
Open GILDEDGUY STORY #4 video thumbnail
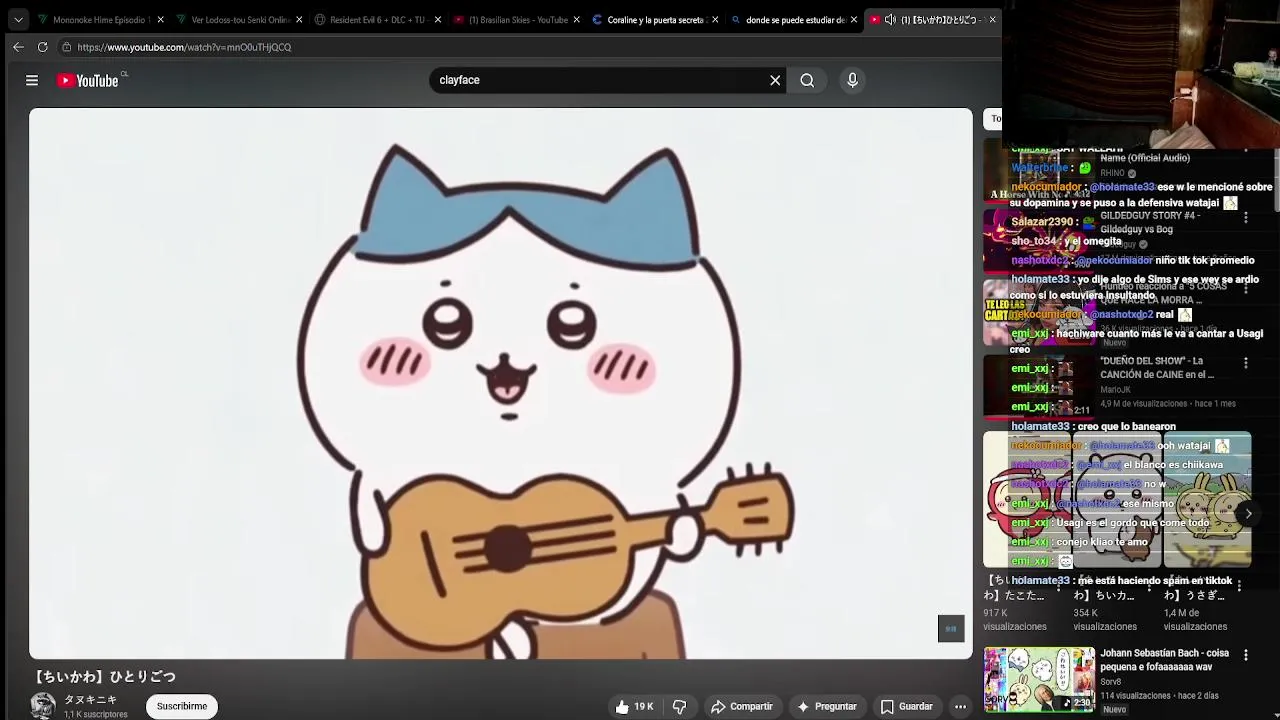tap(1038, 241)
